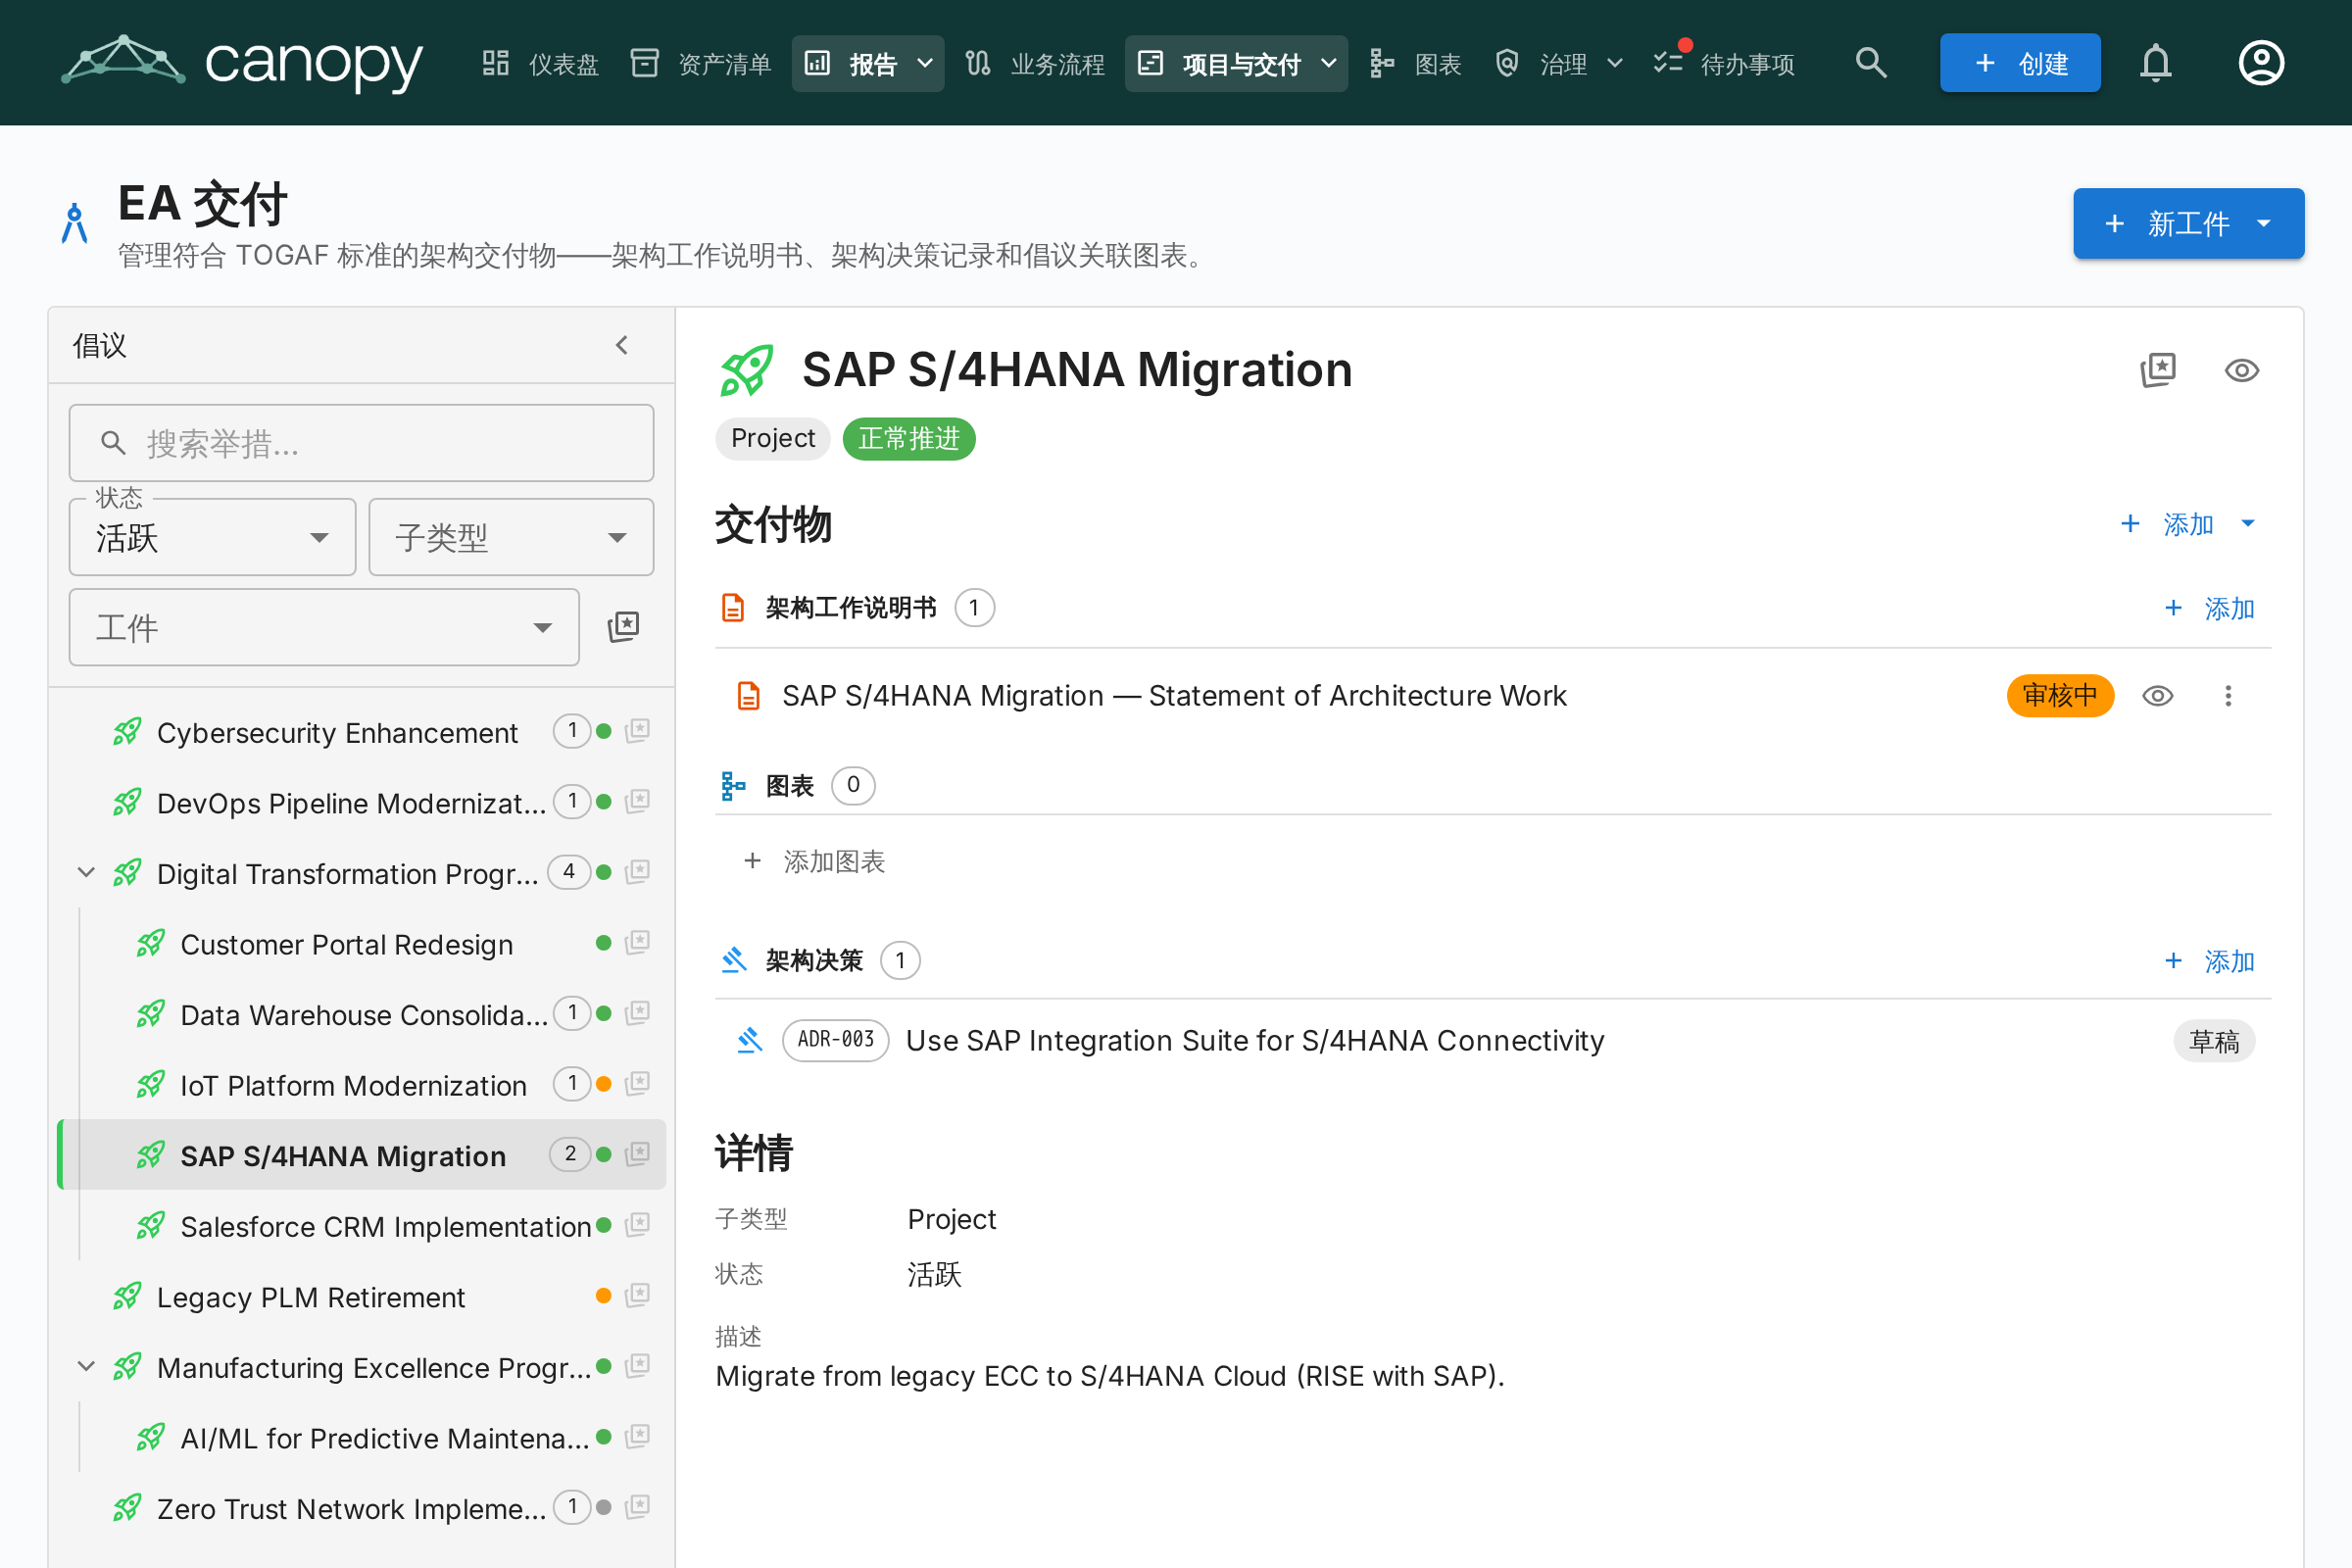Select Legacy PLM Retirement in the tree
The height and width of the screenshot is (1568, 2352).
tap(311, 1297)
